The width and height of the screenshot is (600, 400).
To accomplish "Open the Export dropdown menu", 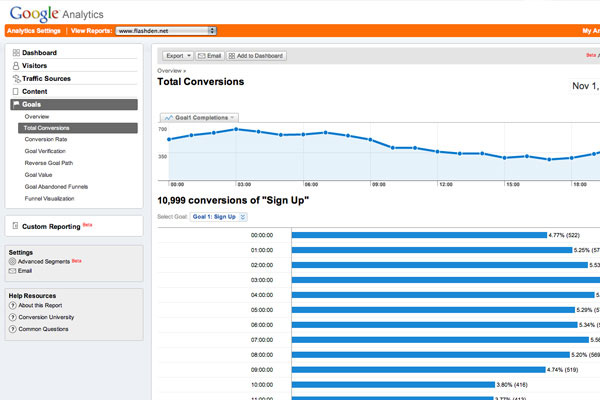I will [178, 56].
